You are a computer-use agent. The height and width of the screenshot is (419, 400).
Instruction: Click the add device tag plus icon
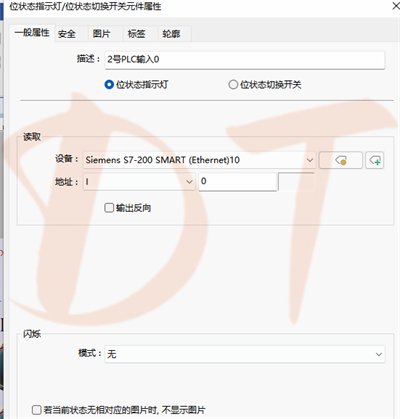[x=374, y=160]
